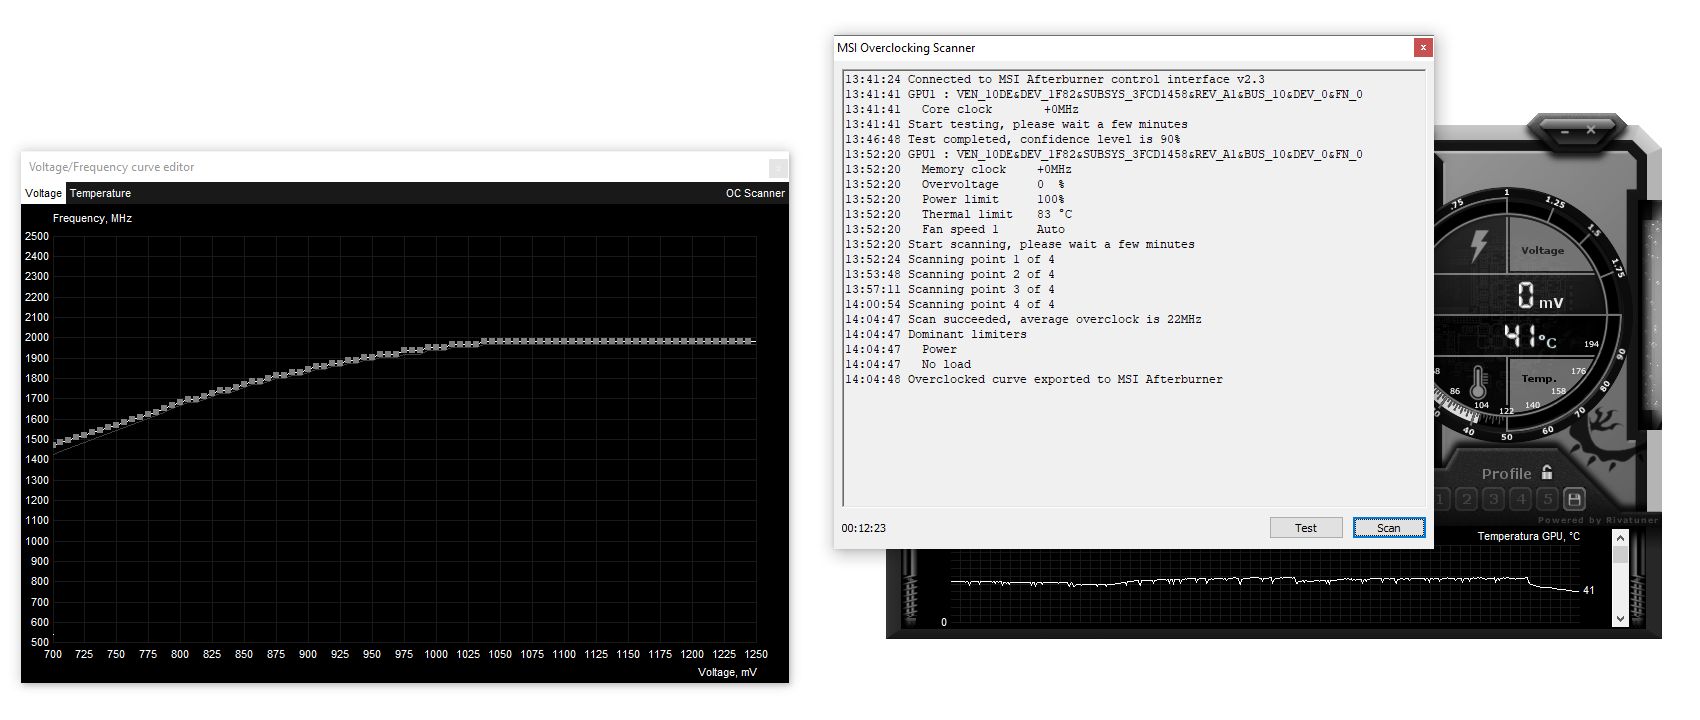Screen dimensions: 1700x720
Task: Close the Voltage/Frequency curve editor window
Action: 778,167
